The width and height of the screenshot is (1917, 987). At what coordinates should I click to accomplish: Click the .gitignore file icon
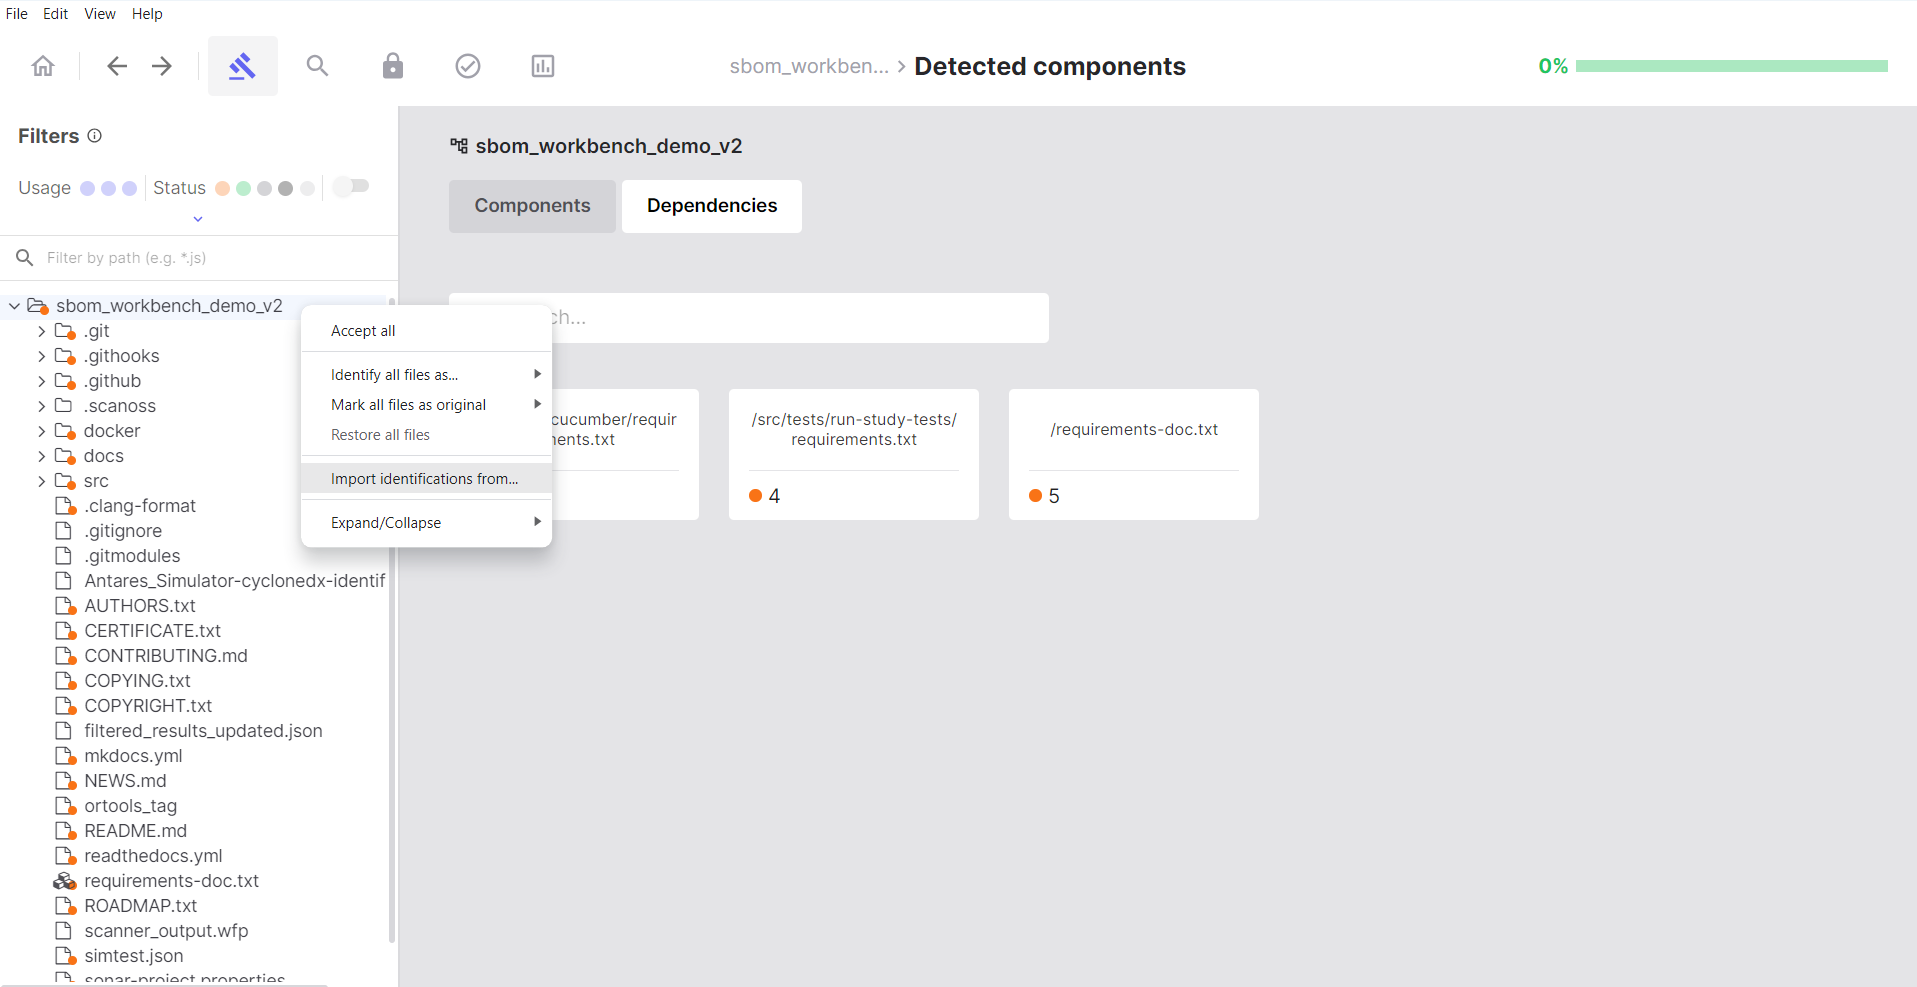[x=64, y=531]
